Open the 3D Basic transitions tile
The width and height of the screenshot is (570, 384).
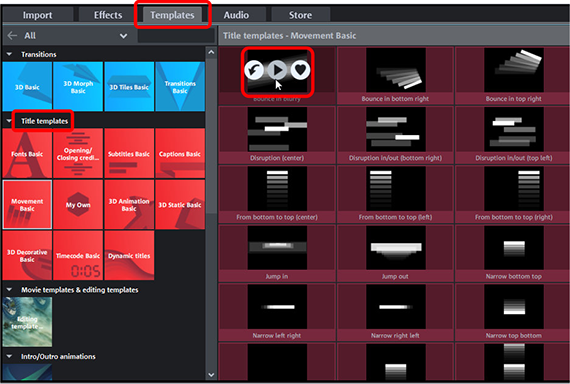tap(27, 87)
